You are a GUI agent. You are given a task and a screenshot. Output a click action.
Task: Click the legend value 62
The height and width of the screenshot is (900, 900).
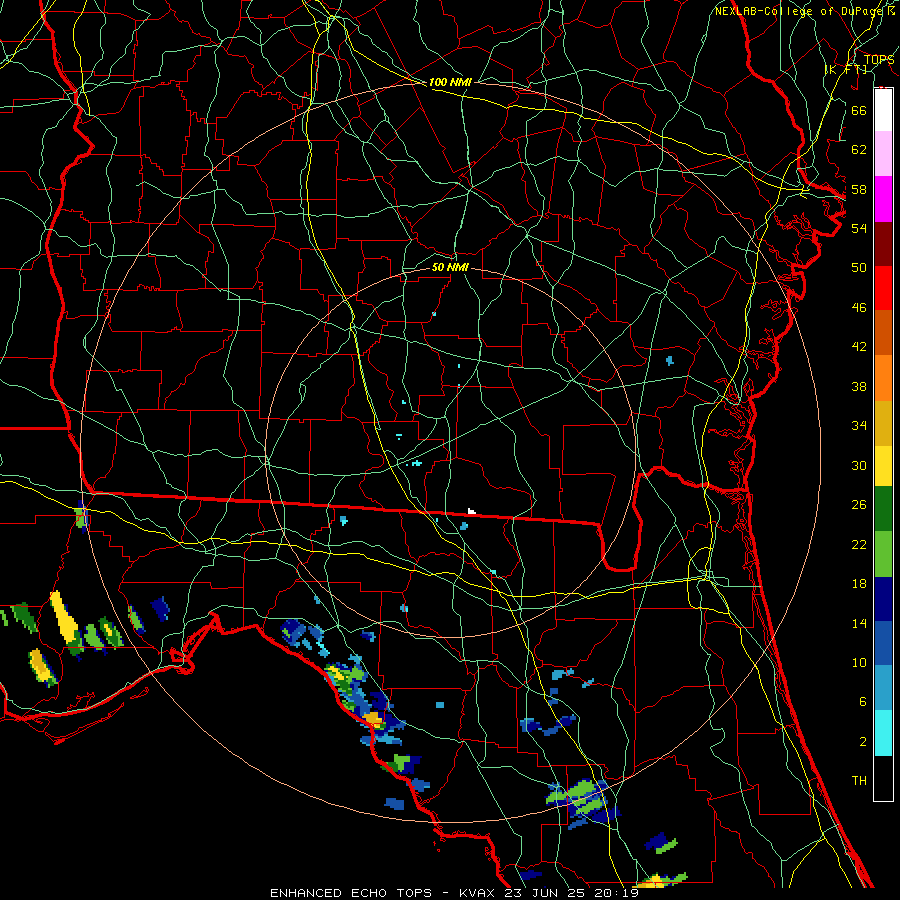point(859,150)
